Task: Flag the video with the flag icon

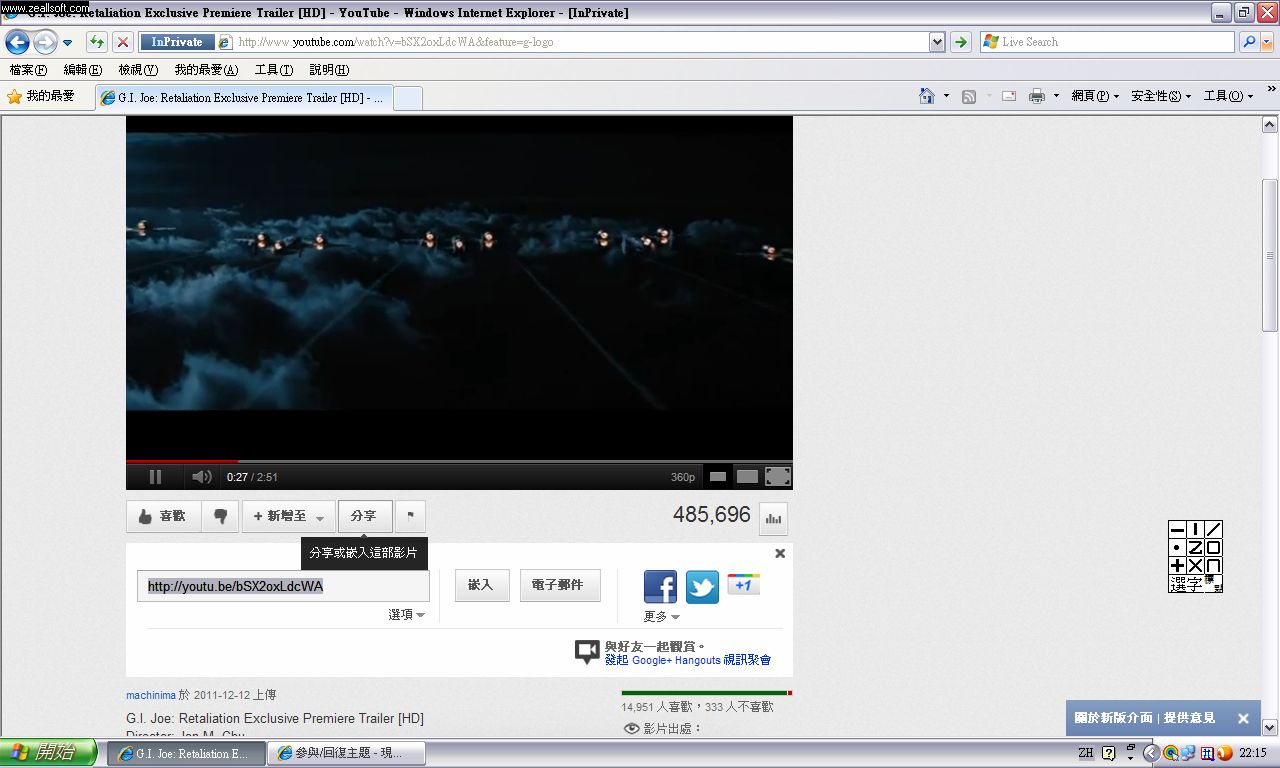Action: 410,516
